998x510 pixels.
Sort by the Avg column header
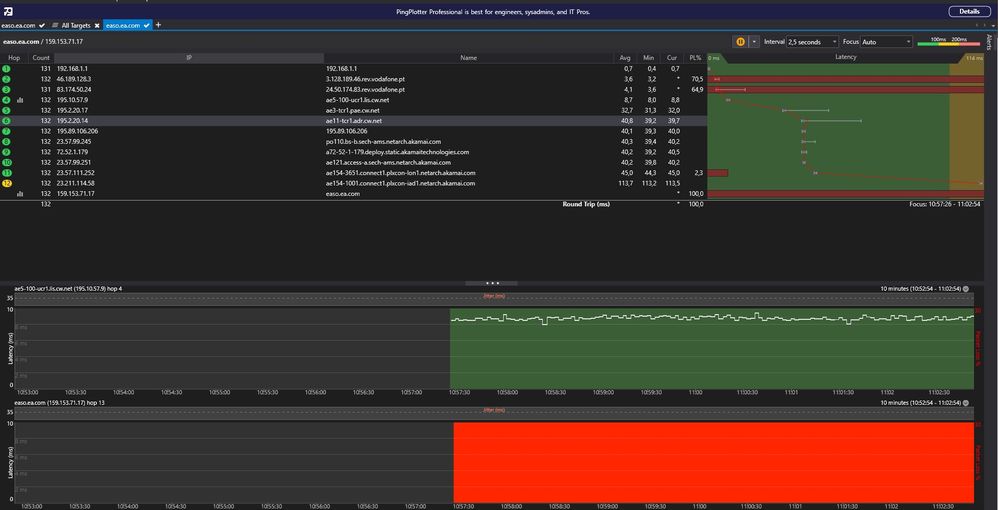(625, 58)
